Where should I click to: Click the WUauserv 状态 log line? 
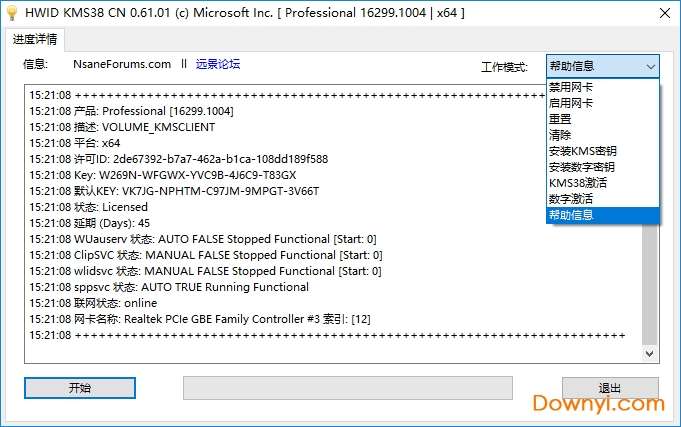(203, 239)
